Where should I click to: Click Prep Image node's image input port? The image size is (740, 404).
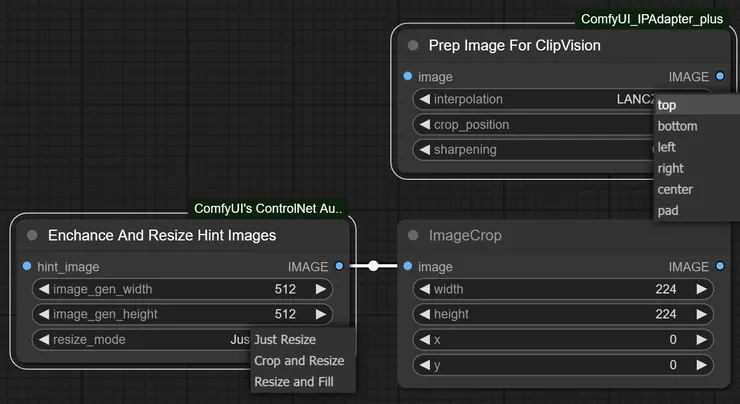407,76
